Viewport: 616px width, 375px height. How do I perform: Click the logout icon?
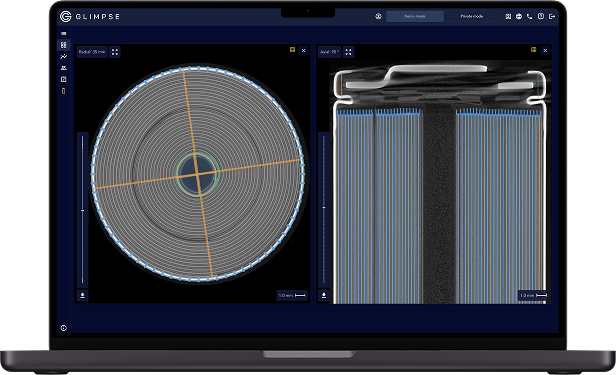click(552, 16)
